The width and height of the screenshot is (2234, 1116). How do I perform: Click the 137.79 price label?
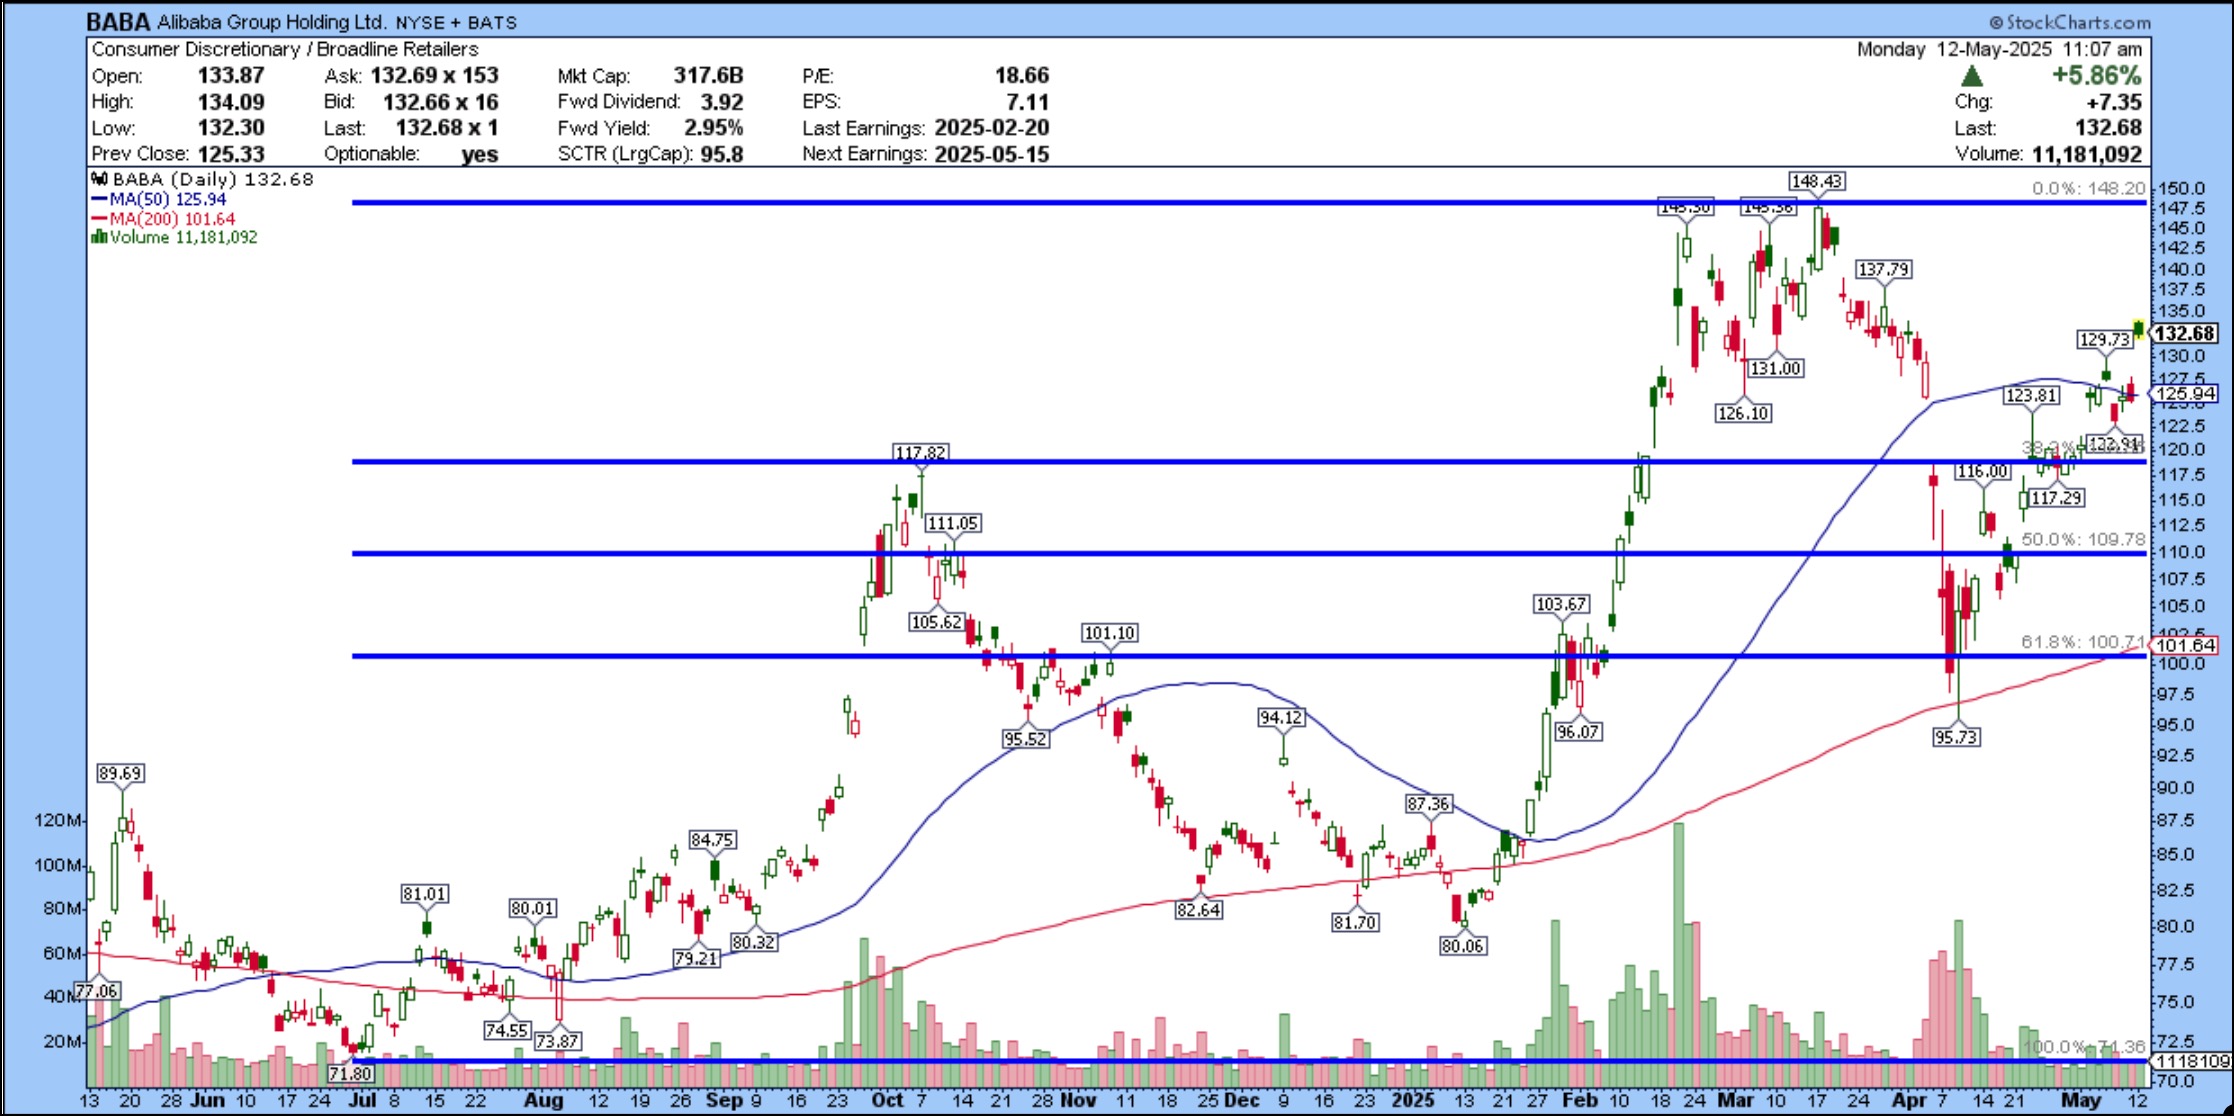[x=1884, y=269]
